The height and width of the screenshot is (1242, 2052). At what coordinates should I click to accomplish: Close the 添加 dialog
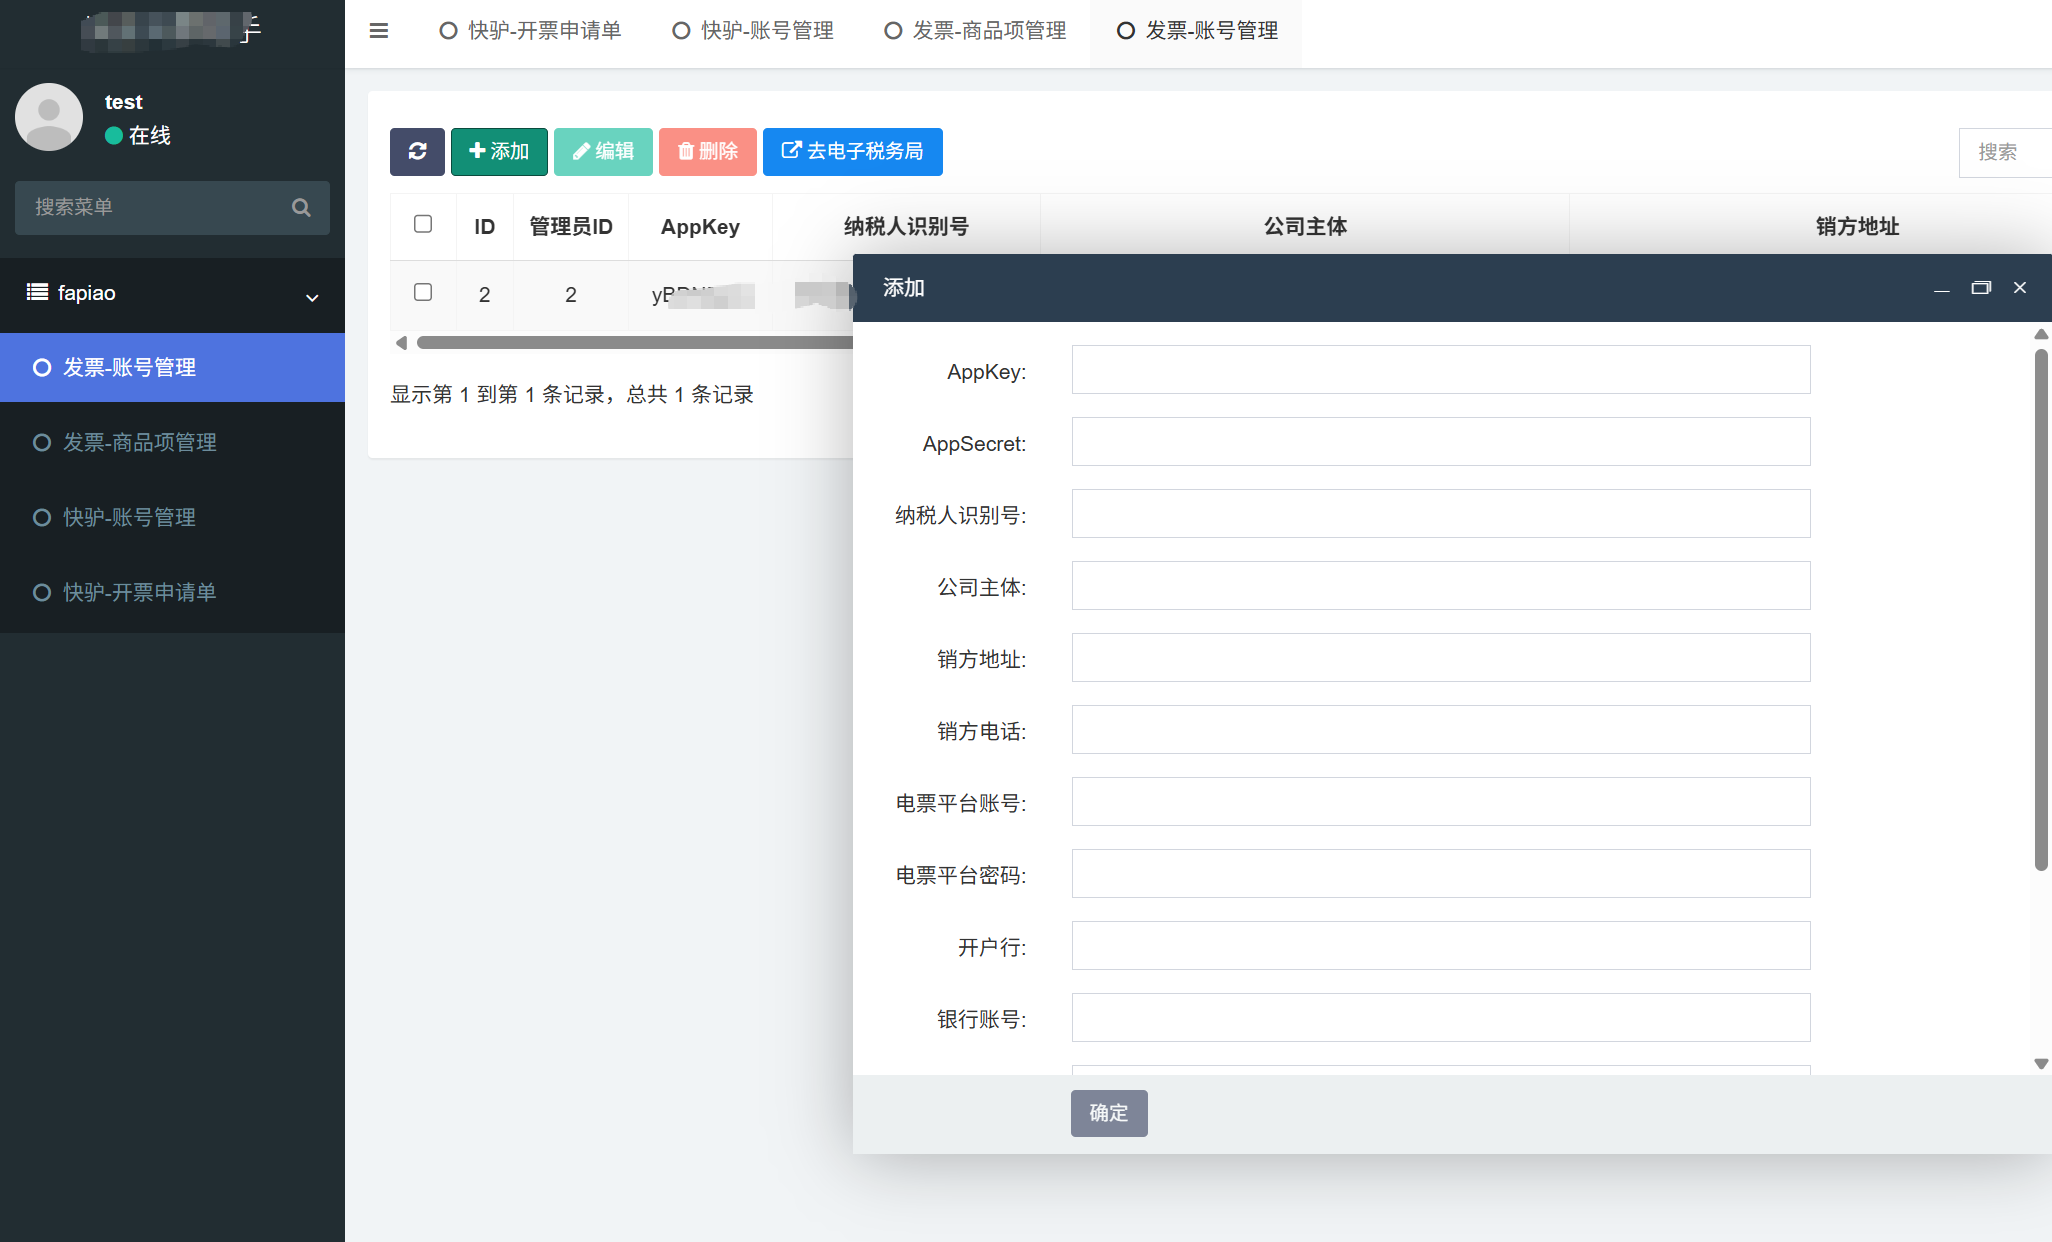(x=2019, y=288)
